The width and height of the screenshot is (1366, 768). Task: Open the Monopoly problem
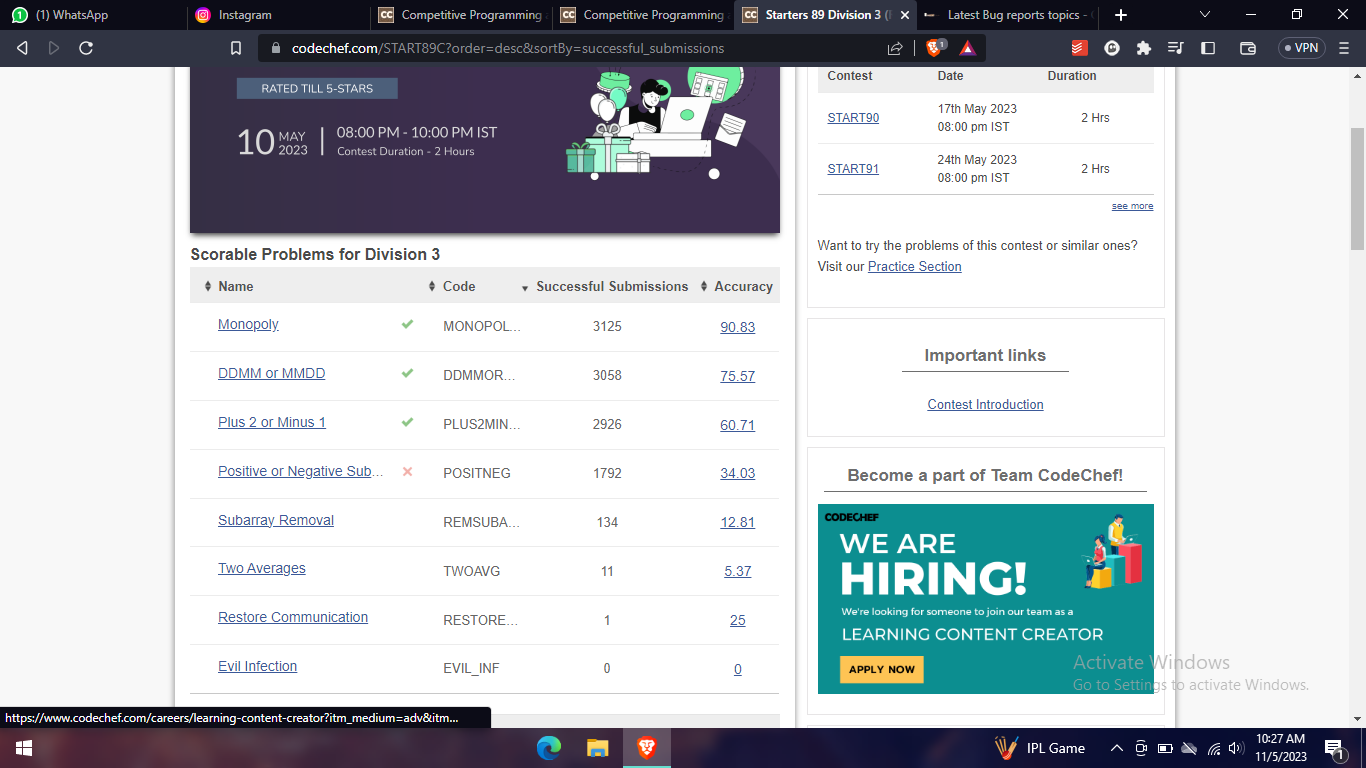pos(248,324)
